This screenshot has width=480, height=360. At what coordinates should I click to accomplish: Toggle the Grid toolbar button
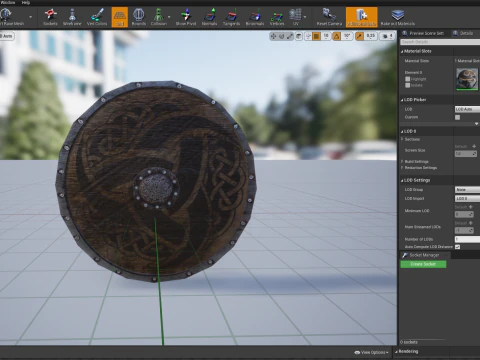click(120, 17)
